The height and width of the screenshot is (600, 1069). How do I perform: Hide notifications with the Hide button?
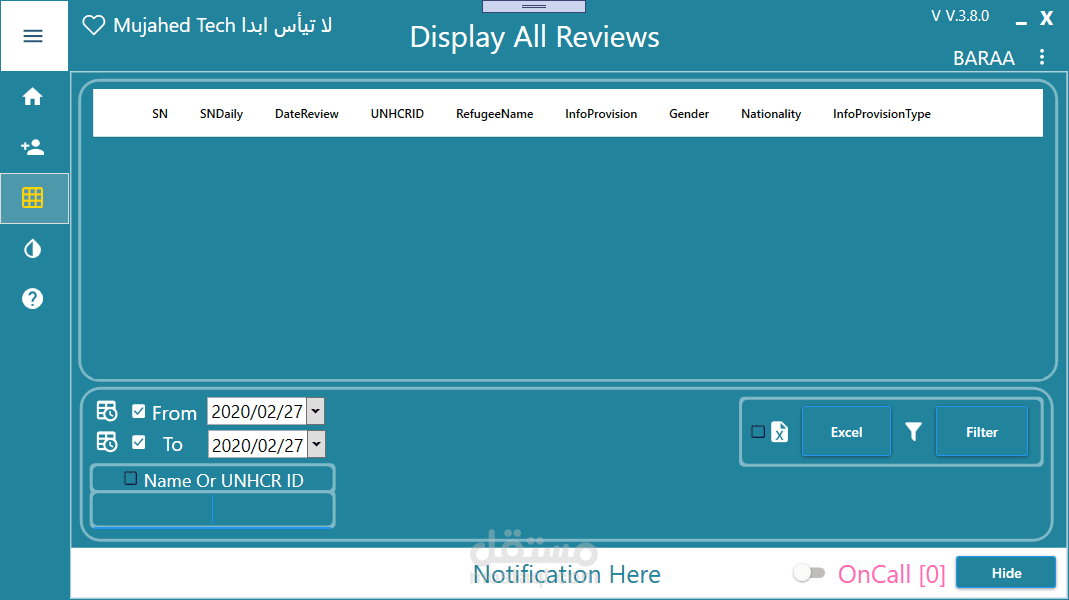coord(1005,572)
